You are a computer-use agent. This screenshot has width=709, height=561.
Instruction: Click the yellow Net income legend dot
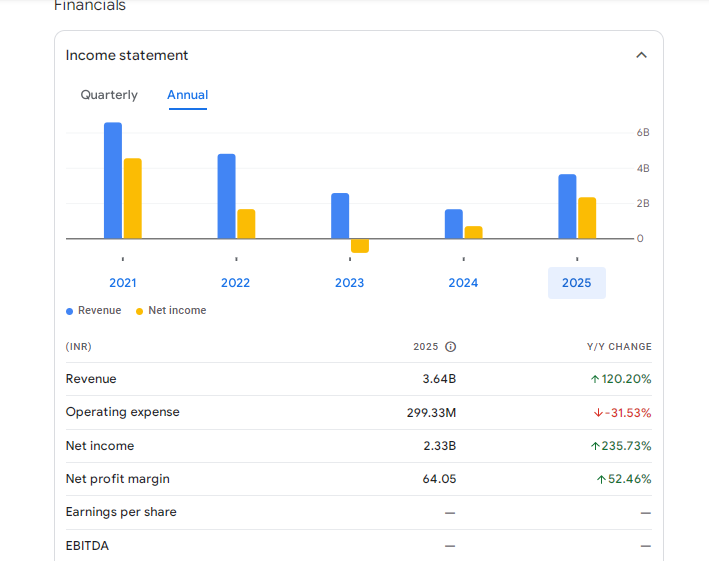[x=140, y=311]
